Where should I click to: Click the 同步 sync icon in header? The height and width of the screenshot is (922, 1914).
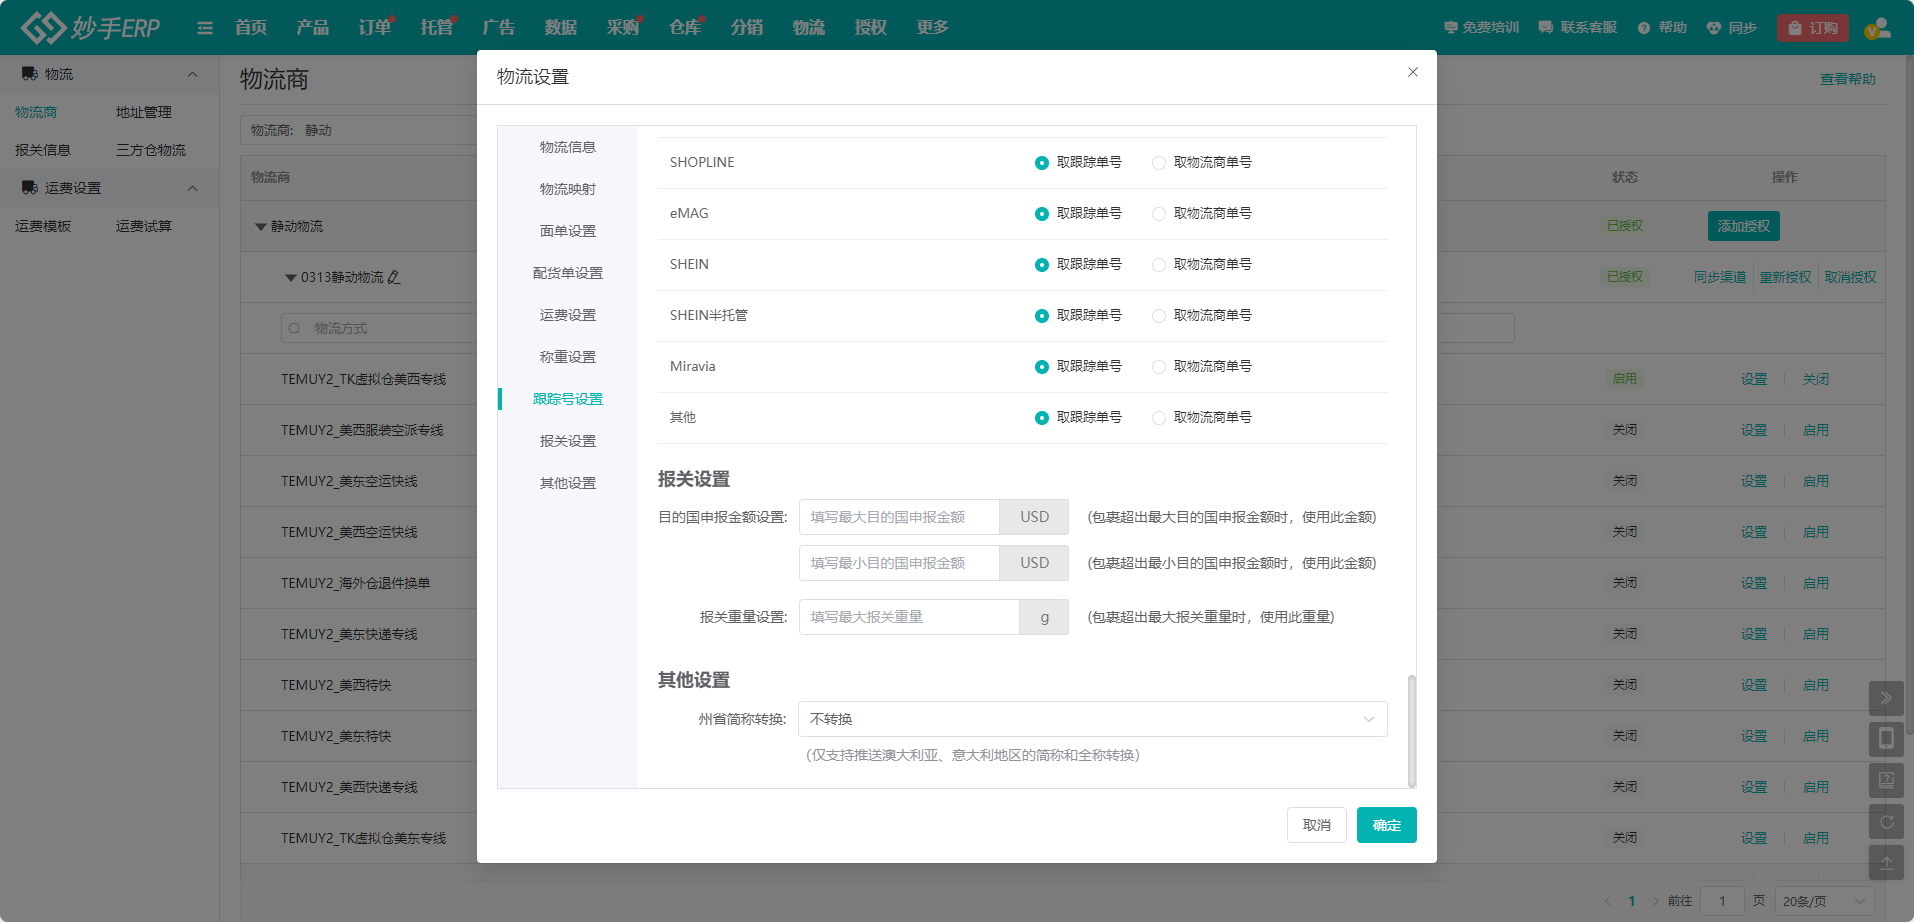click(x=1714, y=28)
